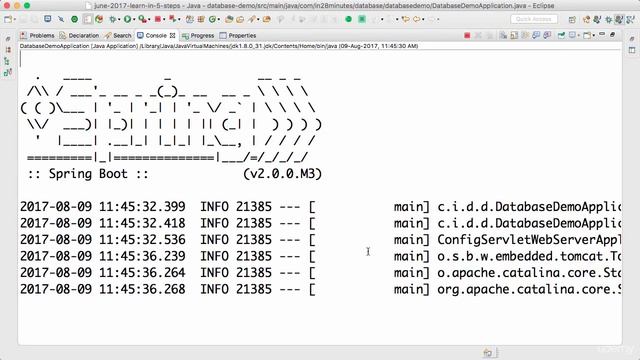640x360 pixels.
Task: Click the Relaunch icon in main toolbar
Action: [173, 19]
